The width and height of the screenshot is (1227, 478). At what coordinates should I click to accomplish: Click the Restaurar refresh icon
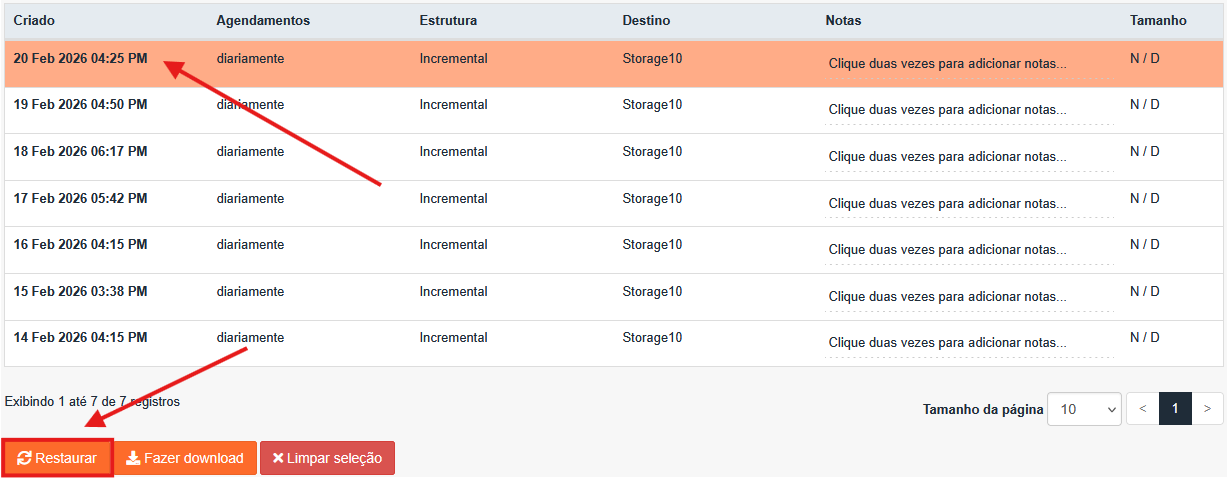24,458
